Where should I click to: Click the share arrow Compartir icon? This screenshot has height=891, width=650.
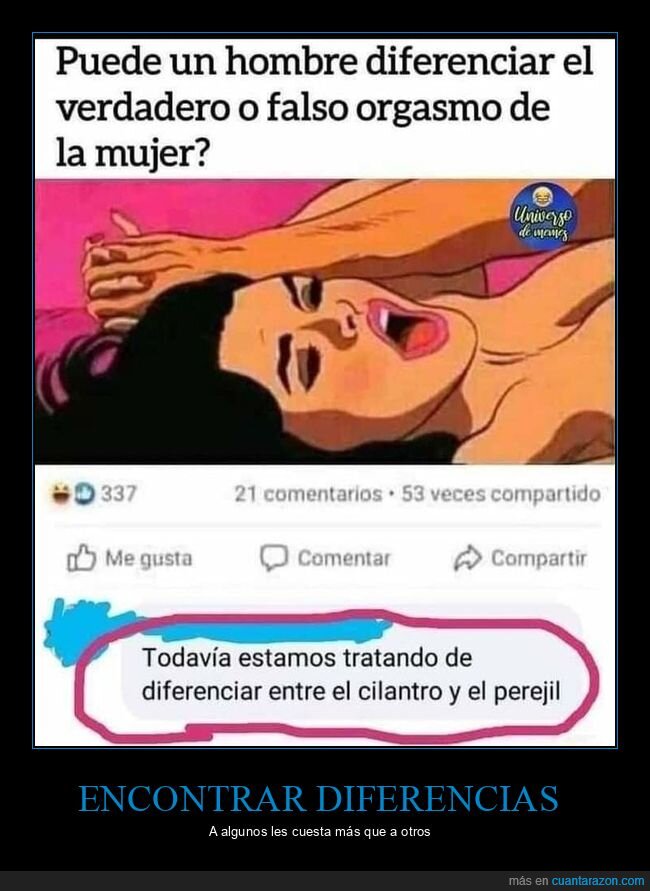pos(468,558)
